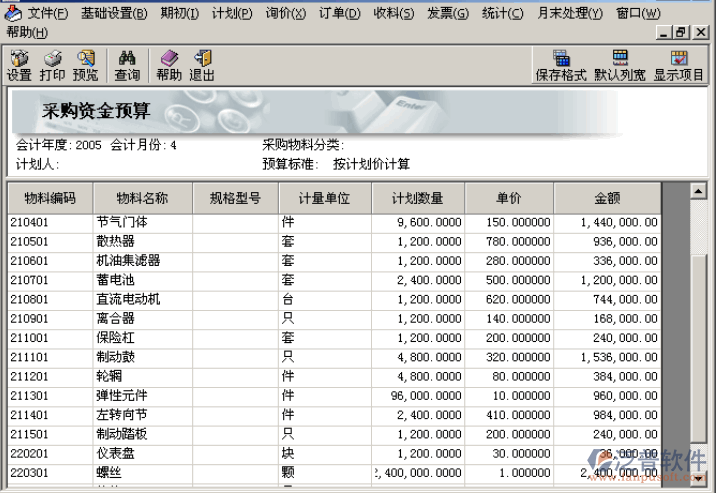Click the application icon beside 文件 menu
717x493 pixels.
pyautogui.click(x=13, y=13)
